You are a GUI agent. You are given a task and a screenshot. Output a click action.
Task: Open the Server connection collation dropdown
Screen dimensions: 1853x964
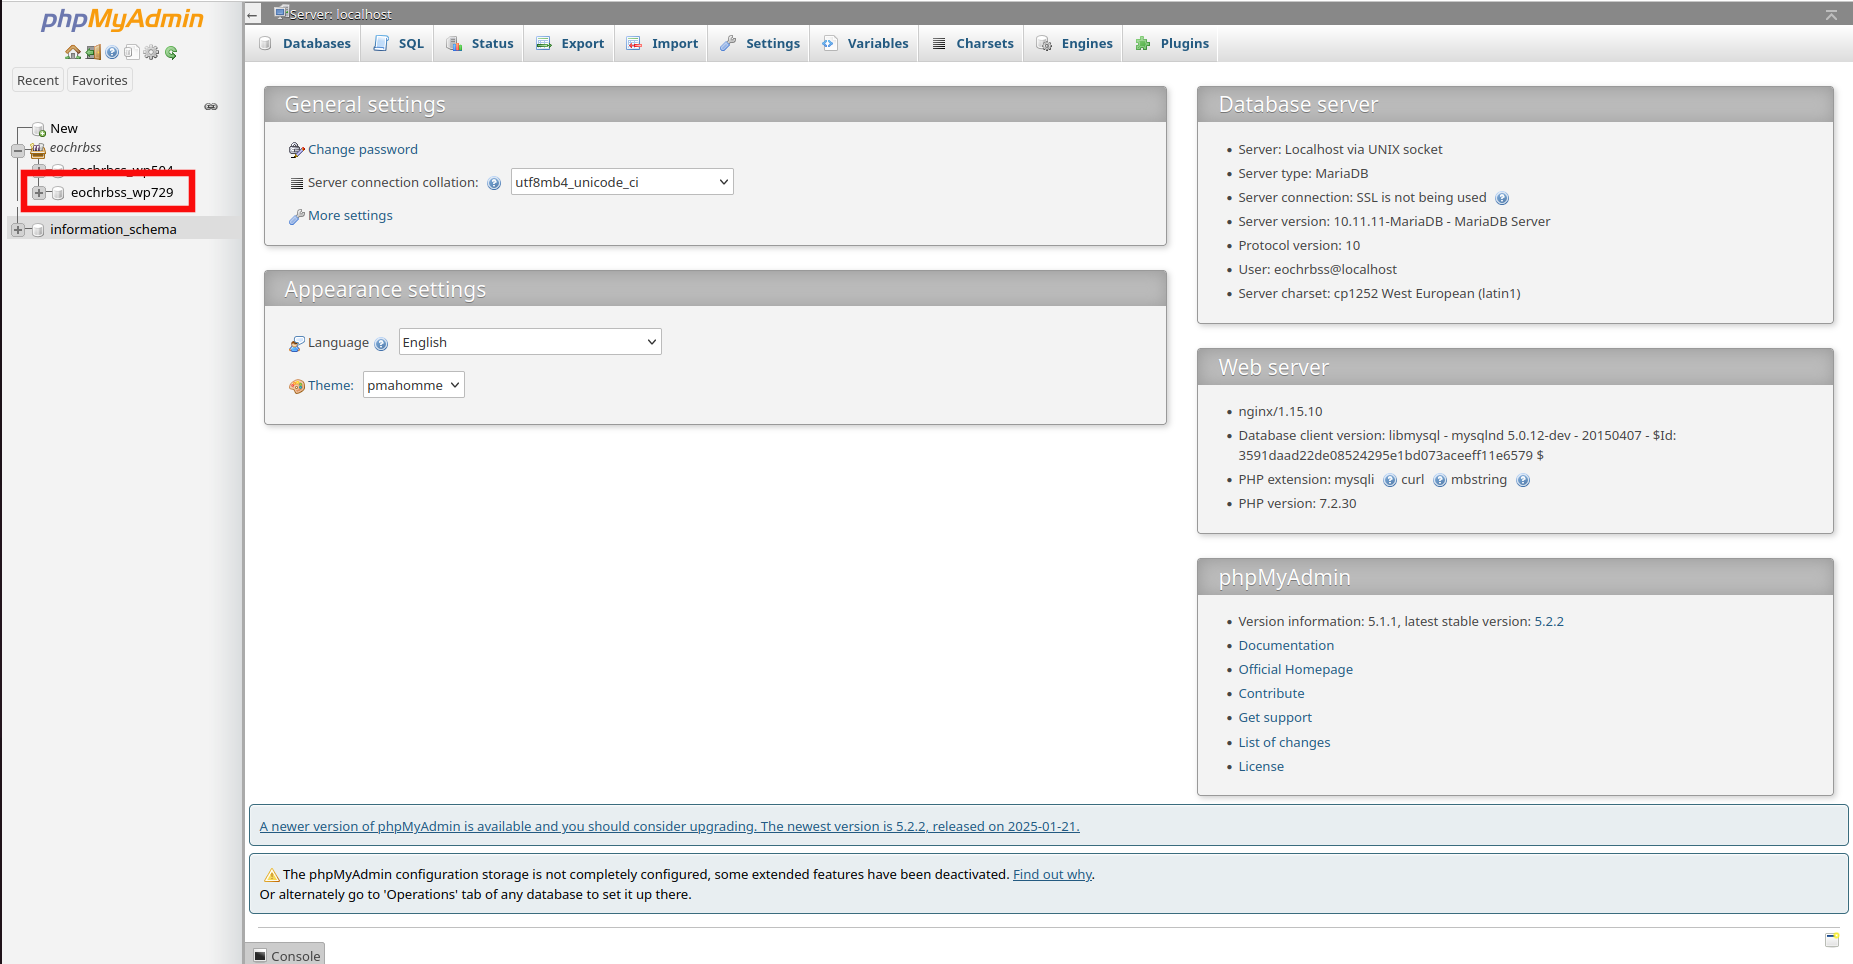622,182
